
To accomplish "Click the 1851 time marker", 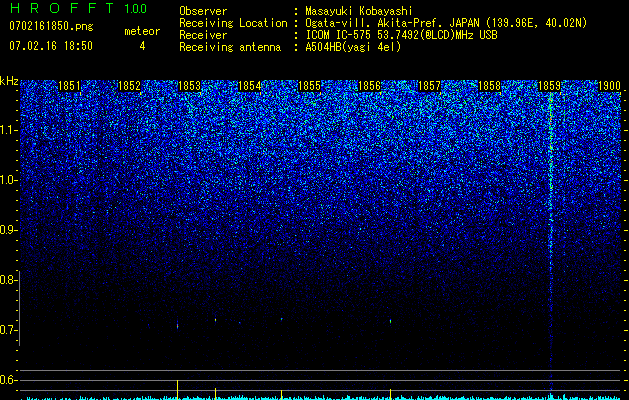I will [x=69, y=86].
